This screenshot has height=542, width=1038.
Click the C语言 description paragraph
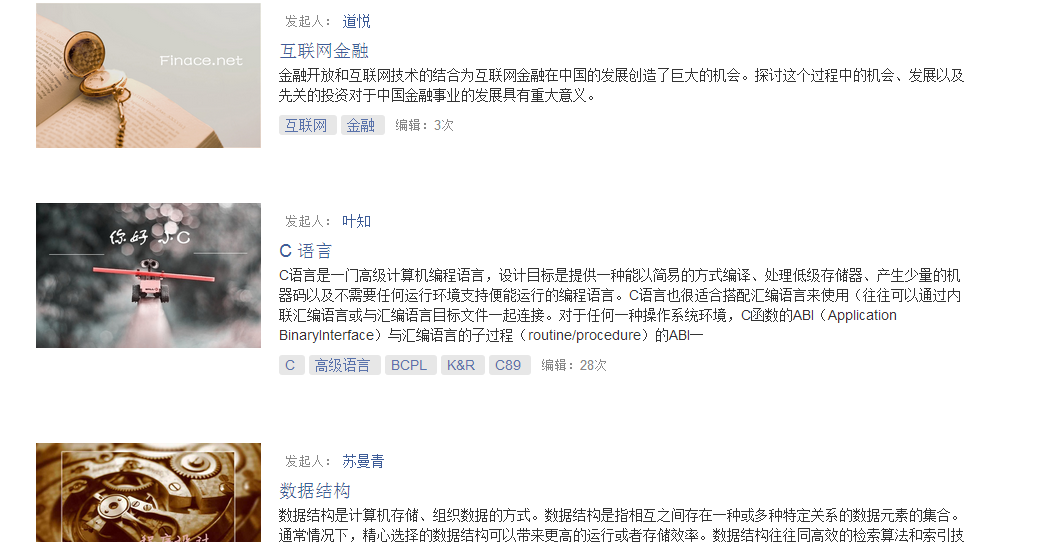pos(620,305)
